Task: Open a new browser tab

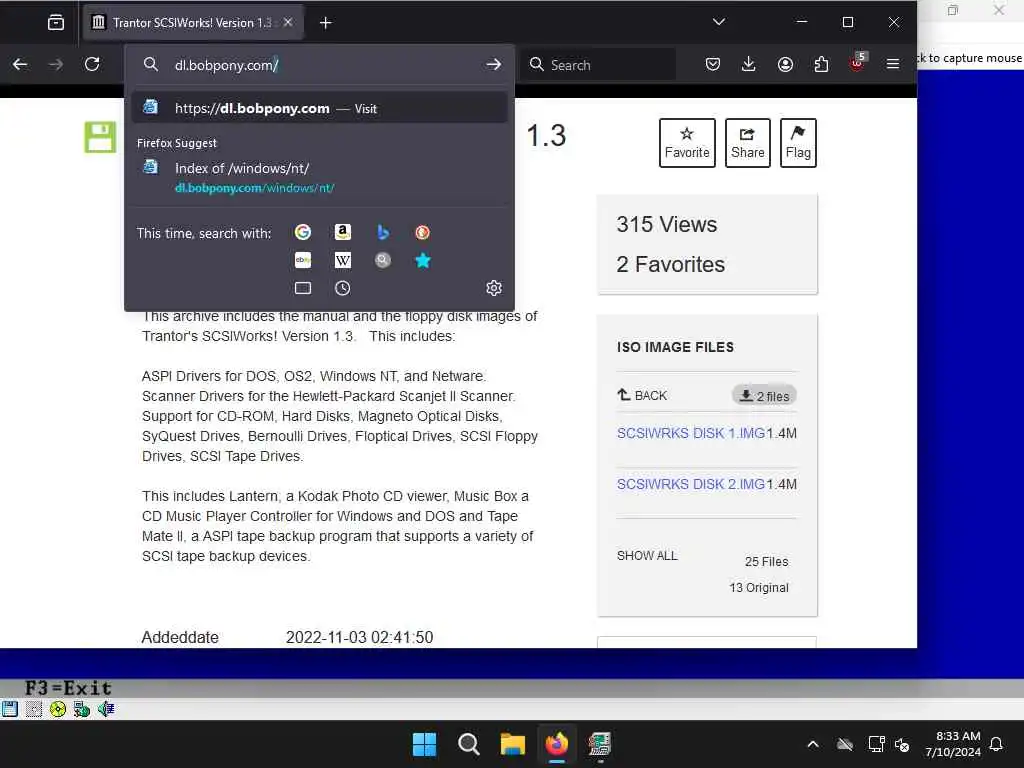Action: (x=325, y=23)
